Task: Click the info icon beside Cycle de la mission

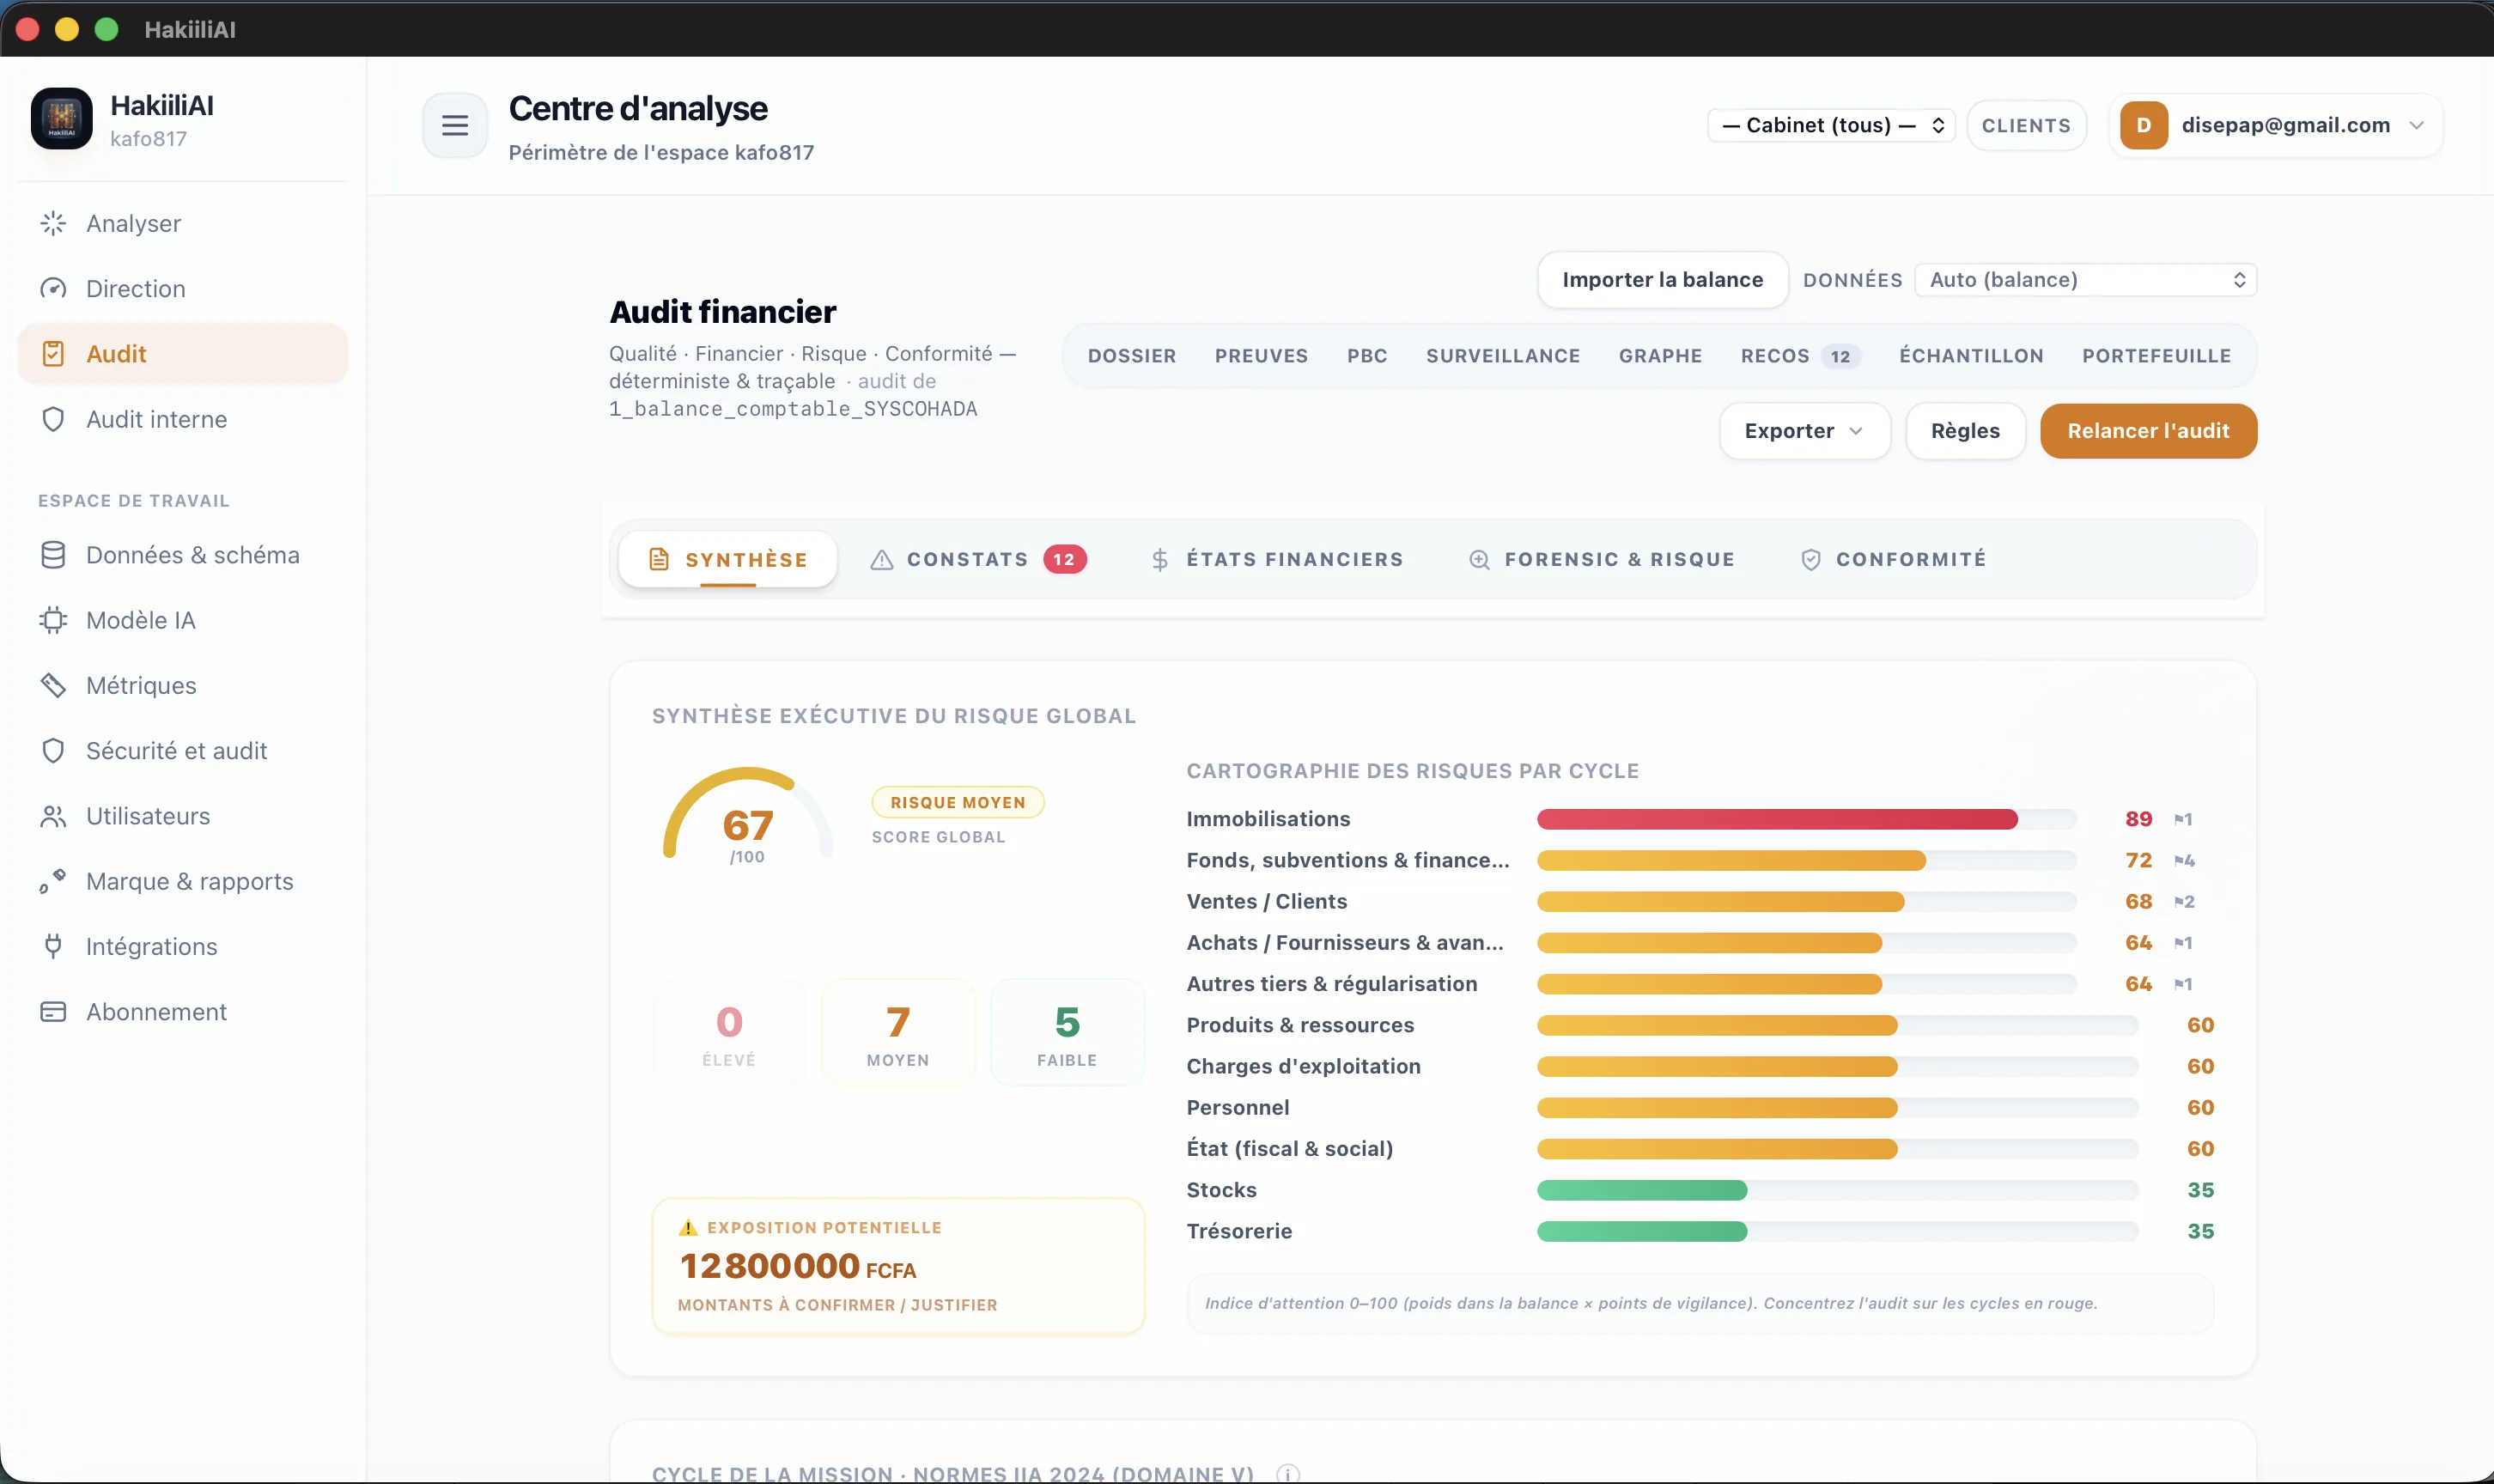Action: (x=1288, y=1474)
